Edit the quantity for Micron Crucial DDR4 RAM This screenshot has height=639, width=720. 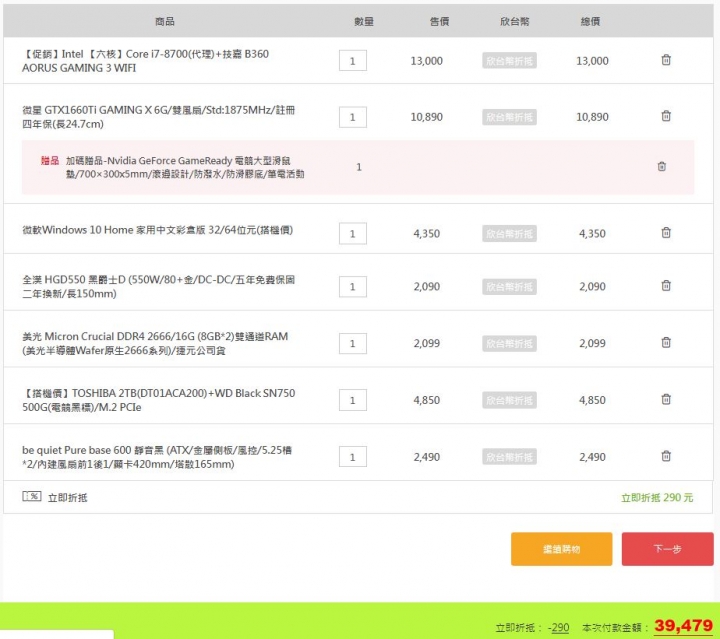pyautogui.click(x=353, y=343)
